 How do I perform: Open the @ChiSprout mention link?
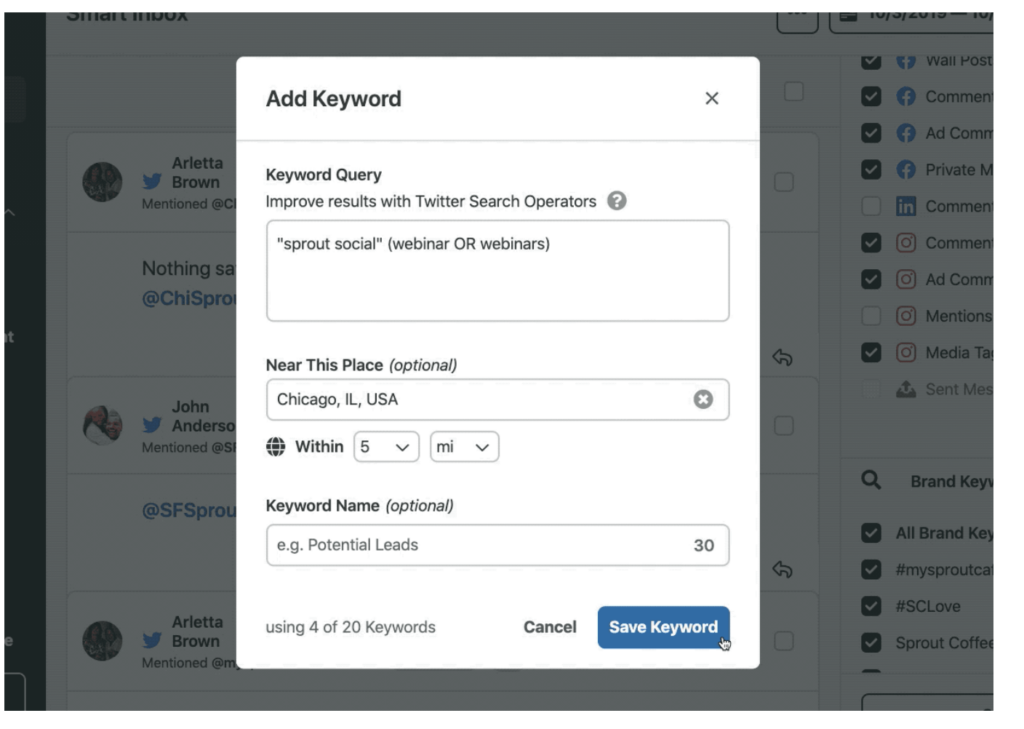coord(189,299)
